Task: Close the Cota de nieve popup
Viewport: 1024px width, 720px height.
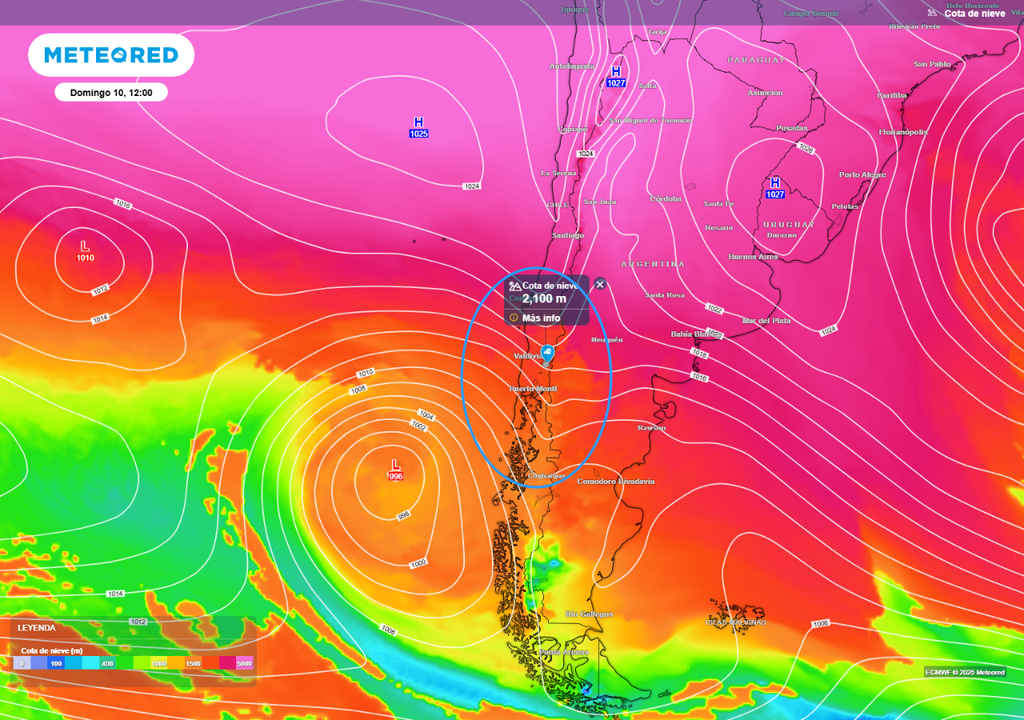Action: click(600, 284)
